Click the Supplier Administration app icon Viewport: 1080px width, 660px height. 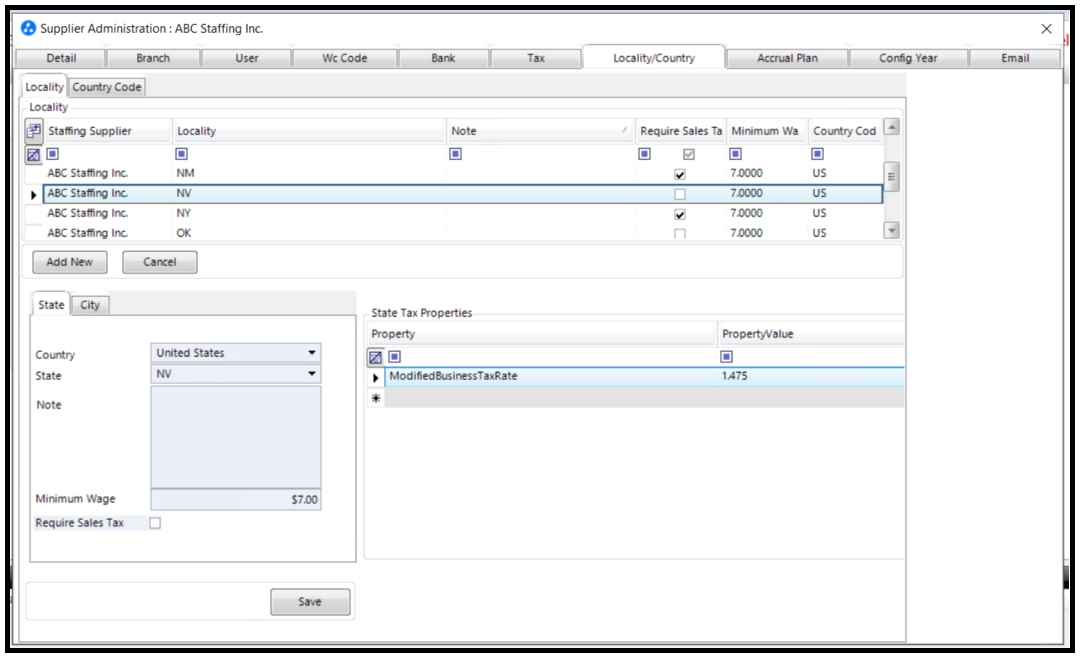click(x=28, y=28)
